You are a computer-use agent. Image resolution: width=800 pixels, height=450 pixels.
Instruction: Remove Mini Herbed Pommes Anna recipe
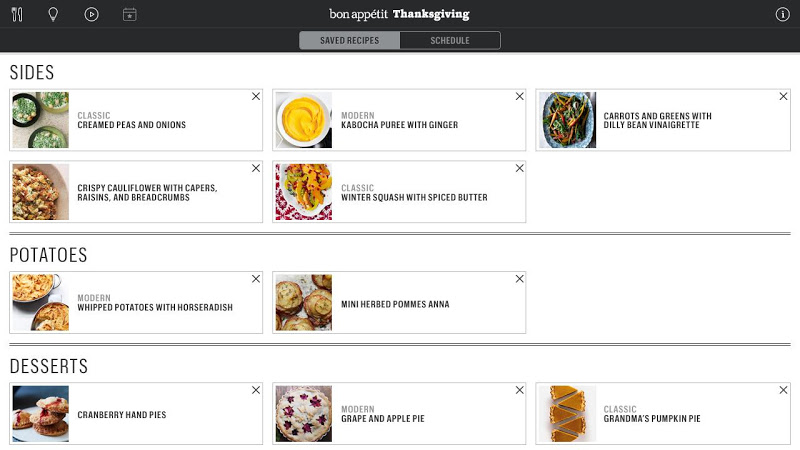tap(519, 279)
